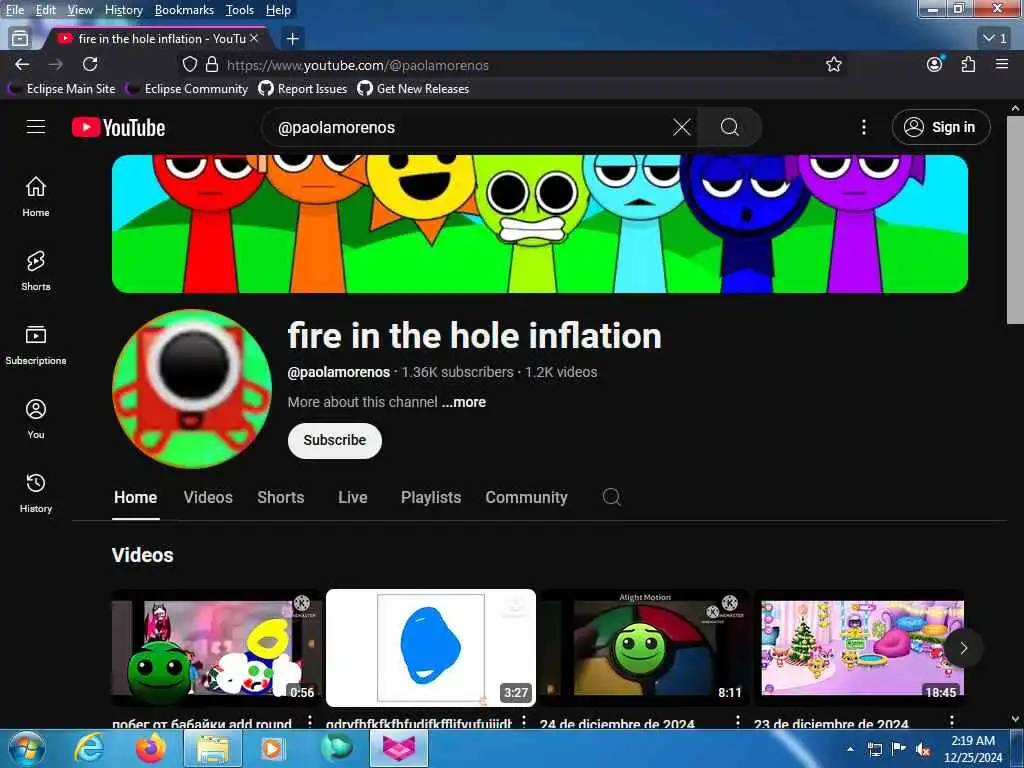This screenshot has height=768, width=1024.
Task: Open the Eclipse Main Site bookmark
Action: (62, 89)
